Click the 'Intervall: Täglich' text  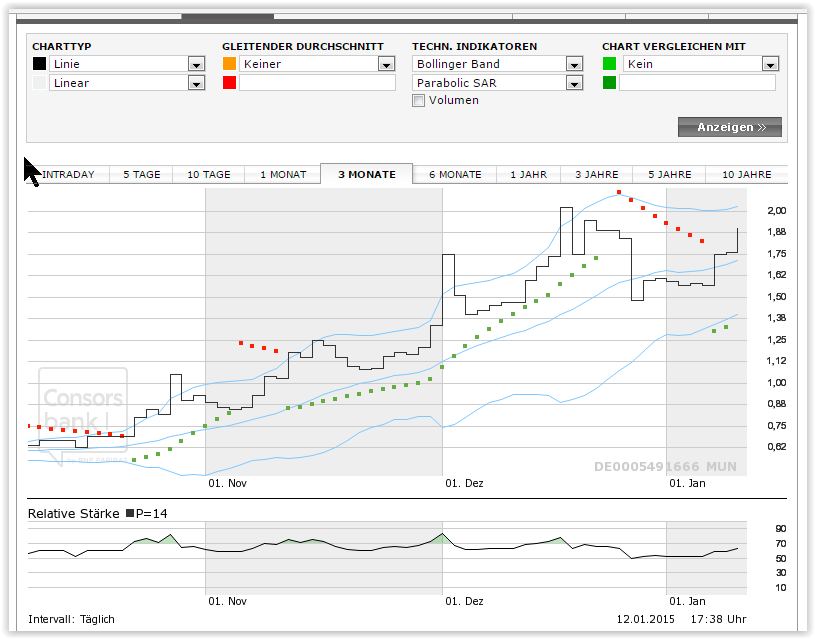(x=71, y=619)
